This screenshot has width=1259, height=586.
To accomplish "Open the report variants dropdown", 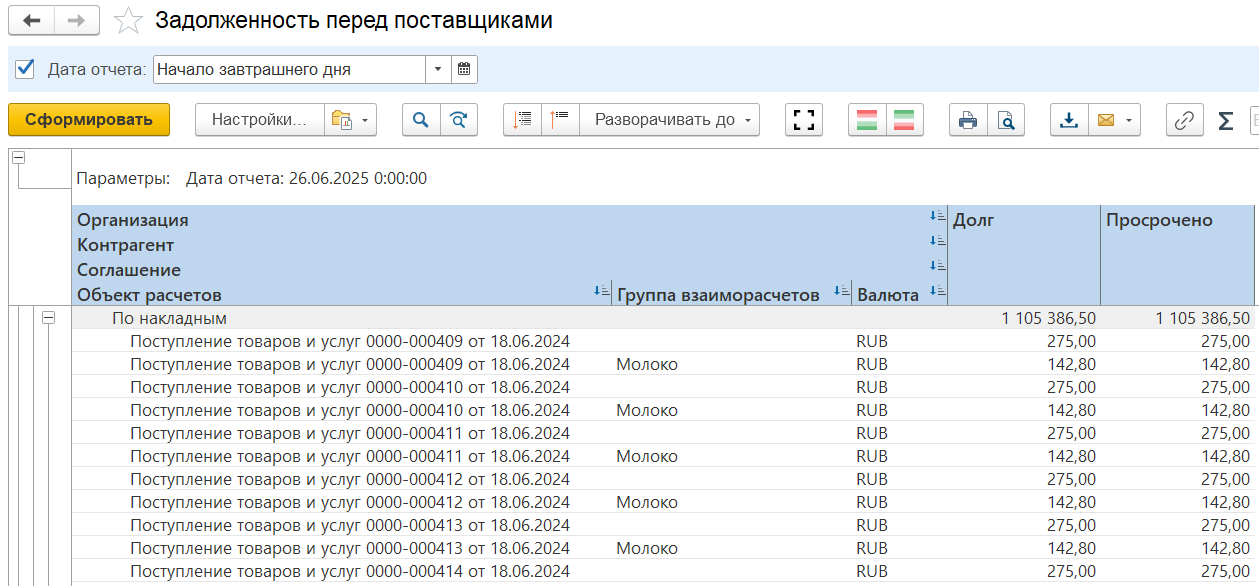I will click(350, 120).
